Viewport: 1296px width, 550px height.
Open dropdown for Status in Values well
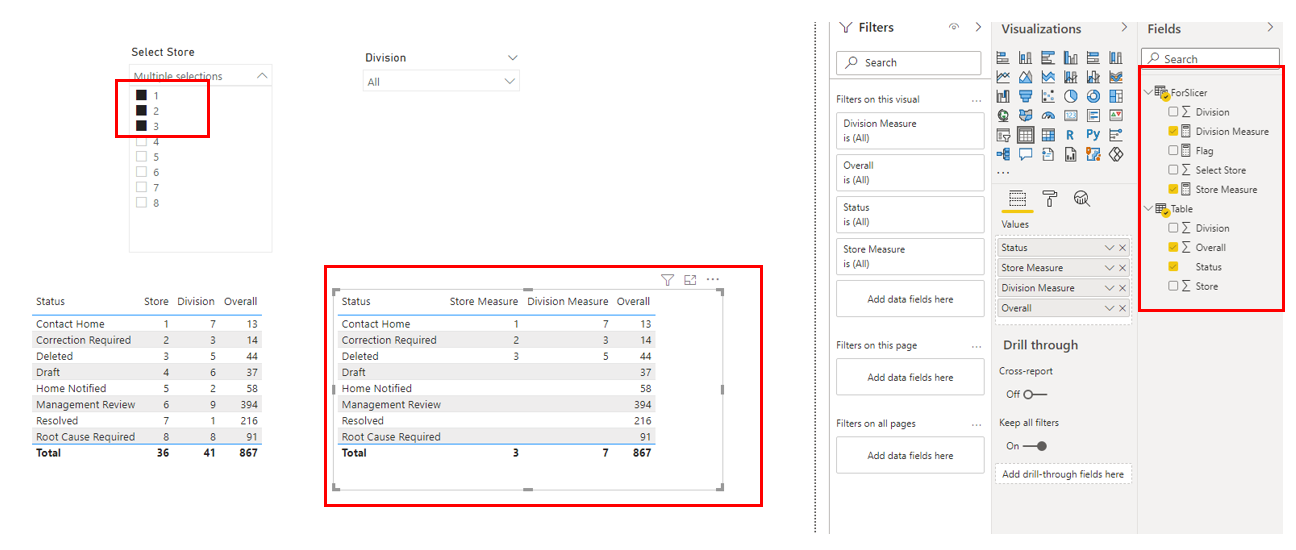click(x=1109, y=248)
